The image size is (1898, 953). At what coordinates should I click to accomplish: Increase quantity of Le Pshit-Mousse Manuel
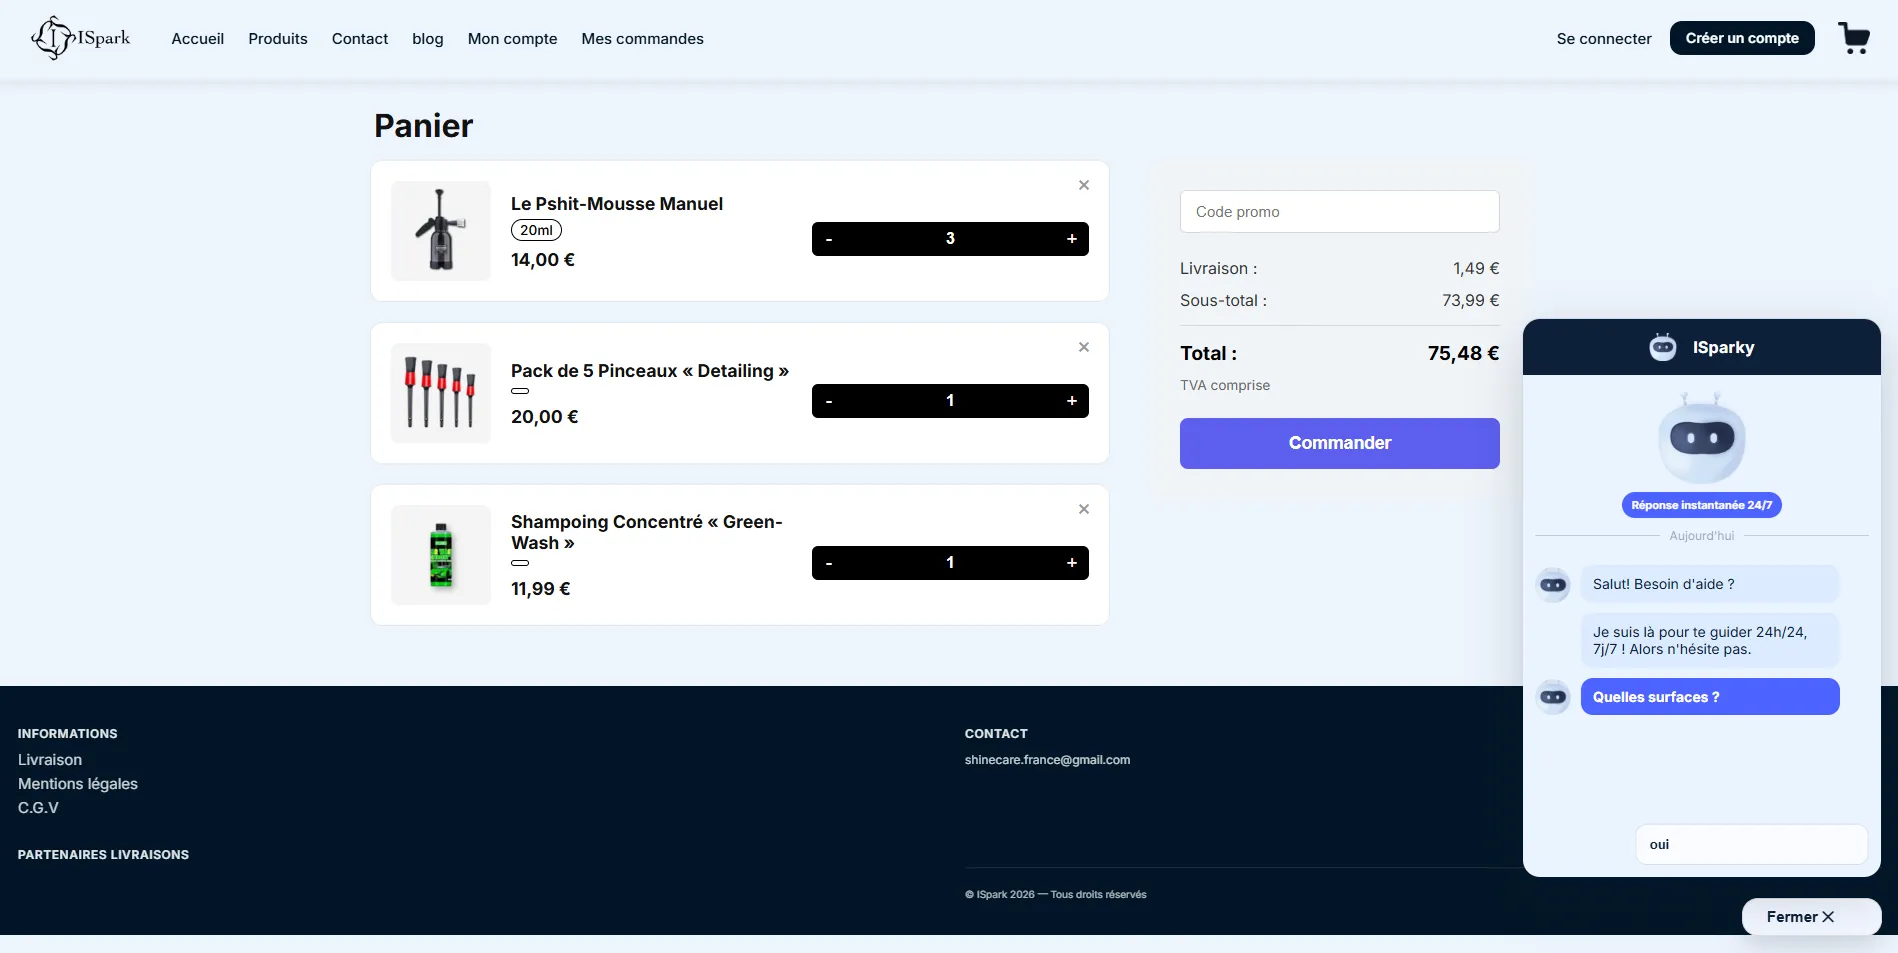point(1070,238)
